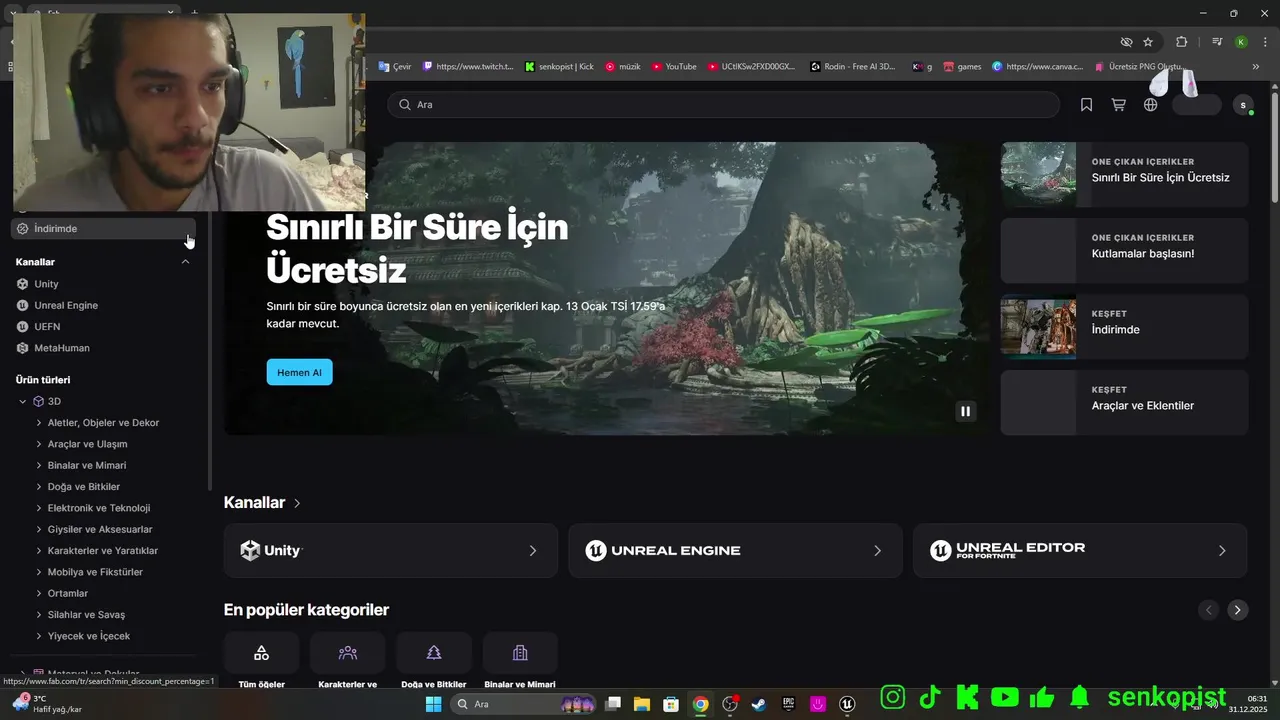The width and height of the screenshot is (1280, 720).
Task: Select Yiyecek ve İçecek category
Action: pos(89,636)
